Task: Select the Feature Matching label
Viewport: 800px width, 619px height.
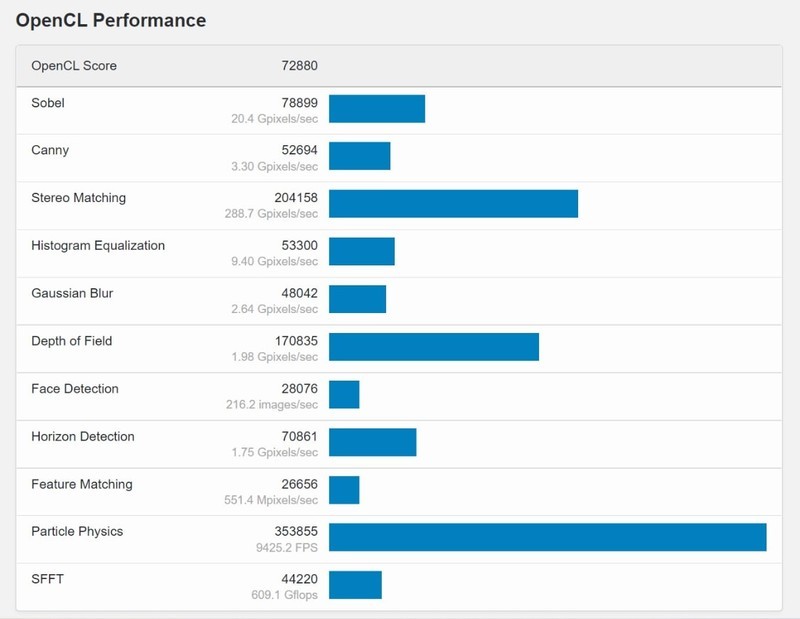Action: pyautogui.click(x=81, y=484)
